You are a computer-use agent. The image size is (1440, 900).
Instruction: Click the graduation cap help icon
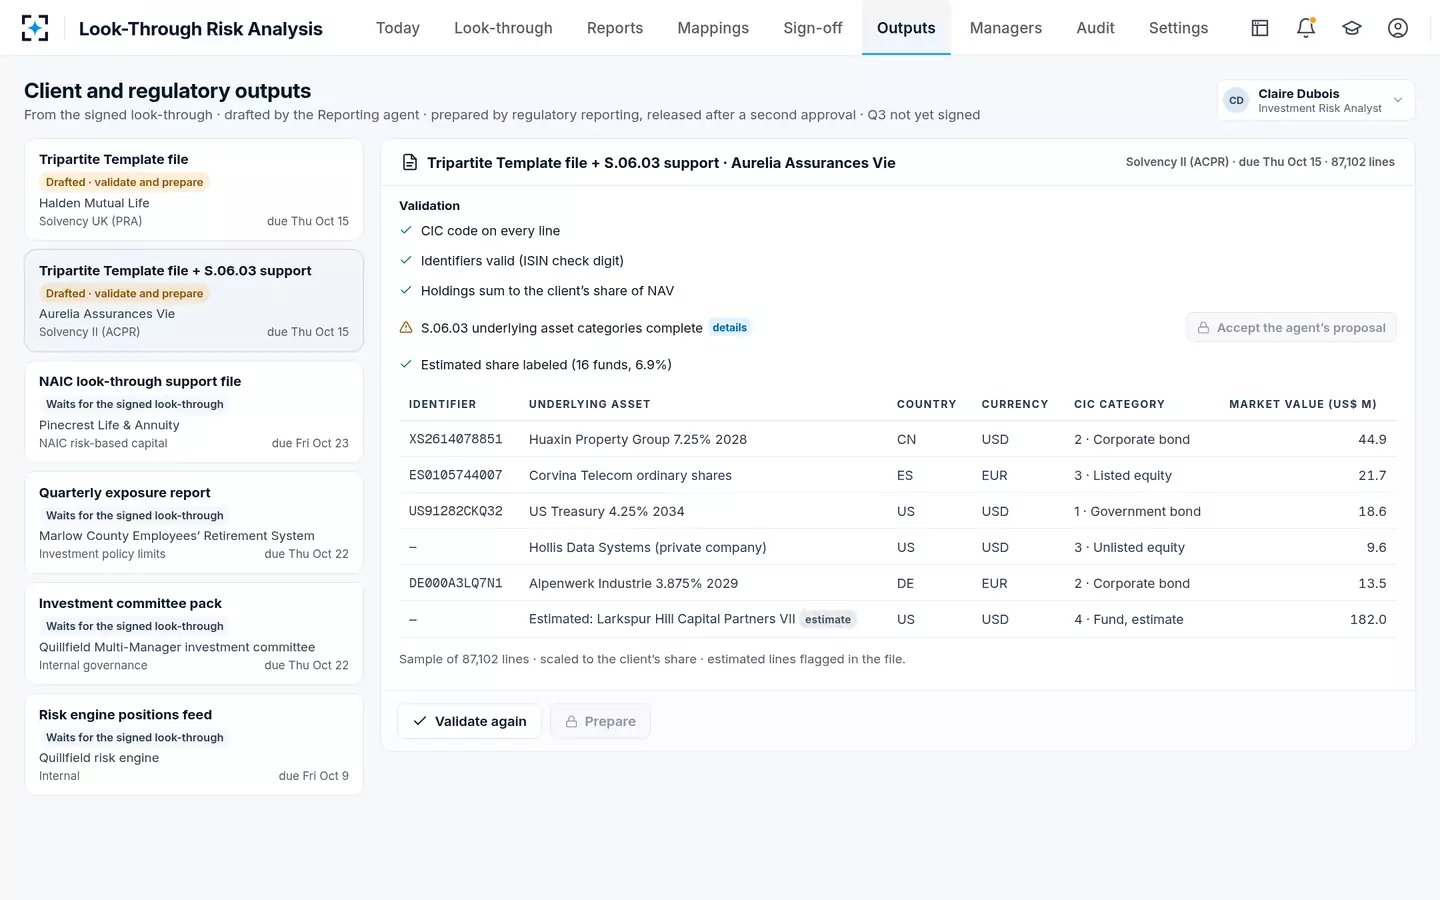[x=1352, y=28]
